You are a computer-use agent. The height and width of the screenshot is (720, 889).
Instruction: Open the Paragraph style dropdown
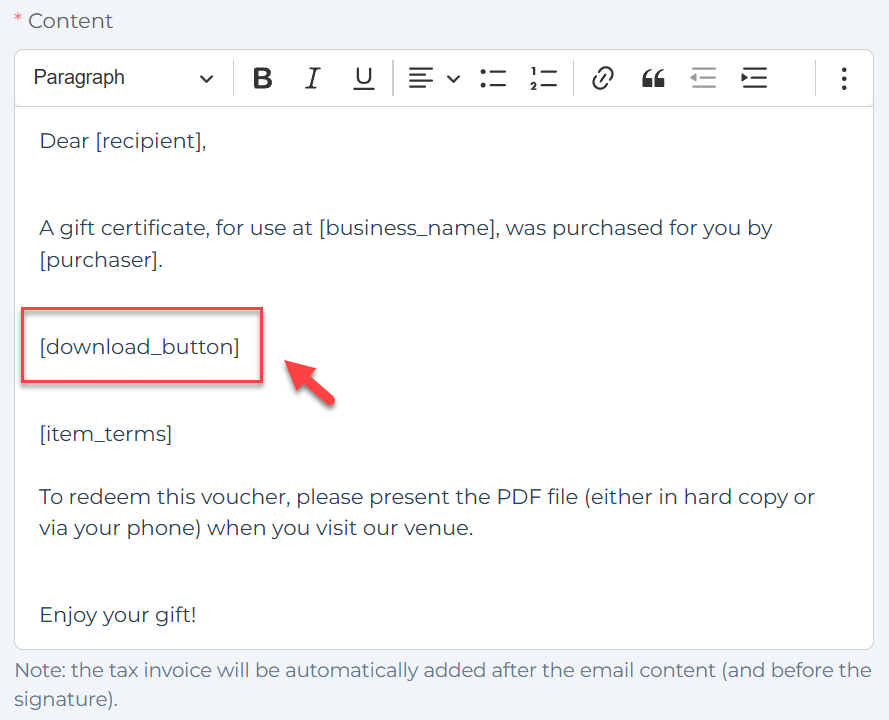point(124,78)
